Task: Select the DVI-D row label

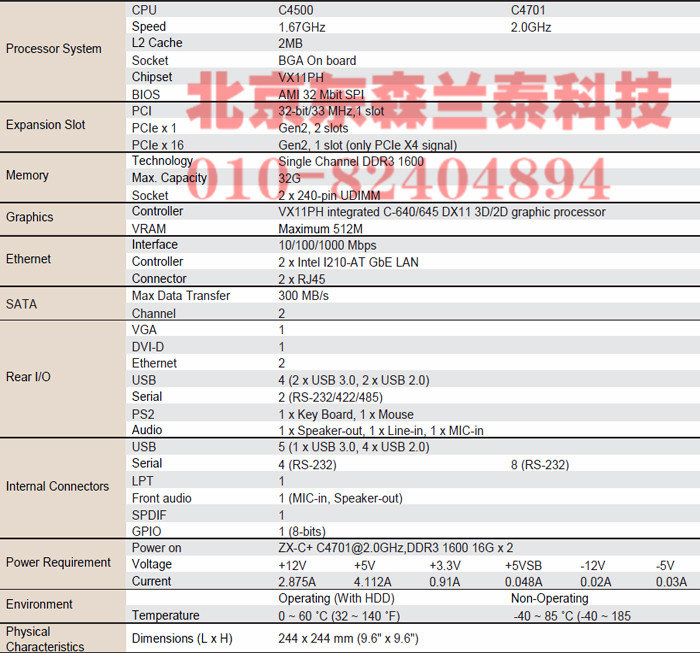Action: coord(147,347)
